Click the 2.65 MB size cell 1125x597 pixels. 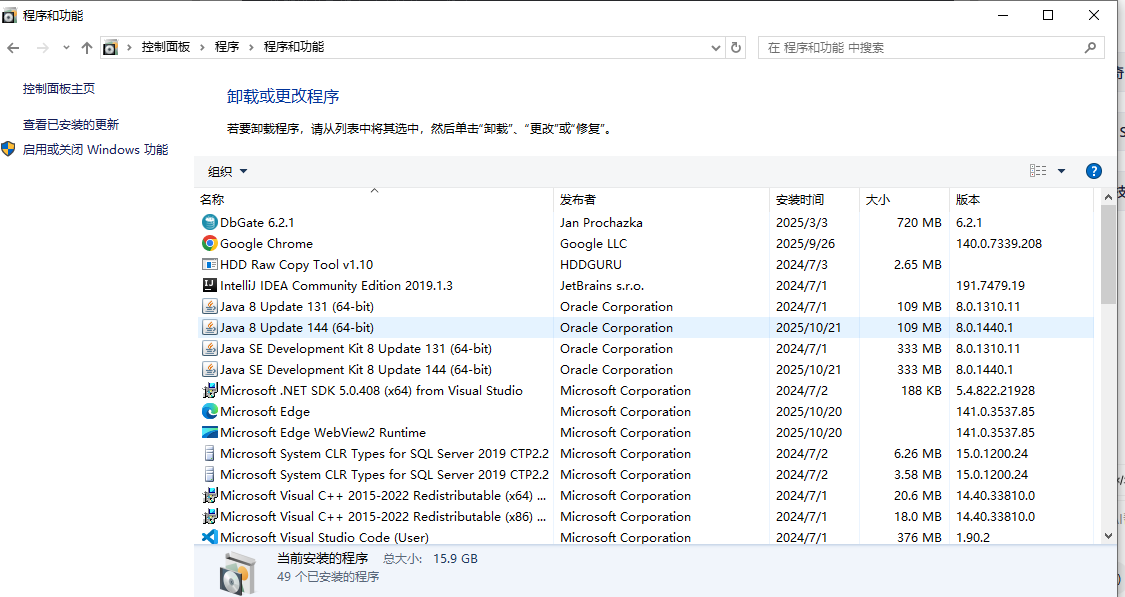coord(918,265)
